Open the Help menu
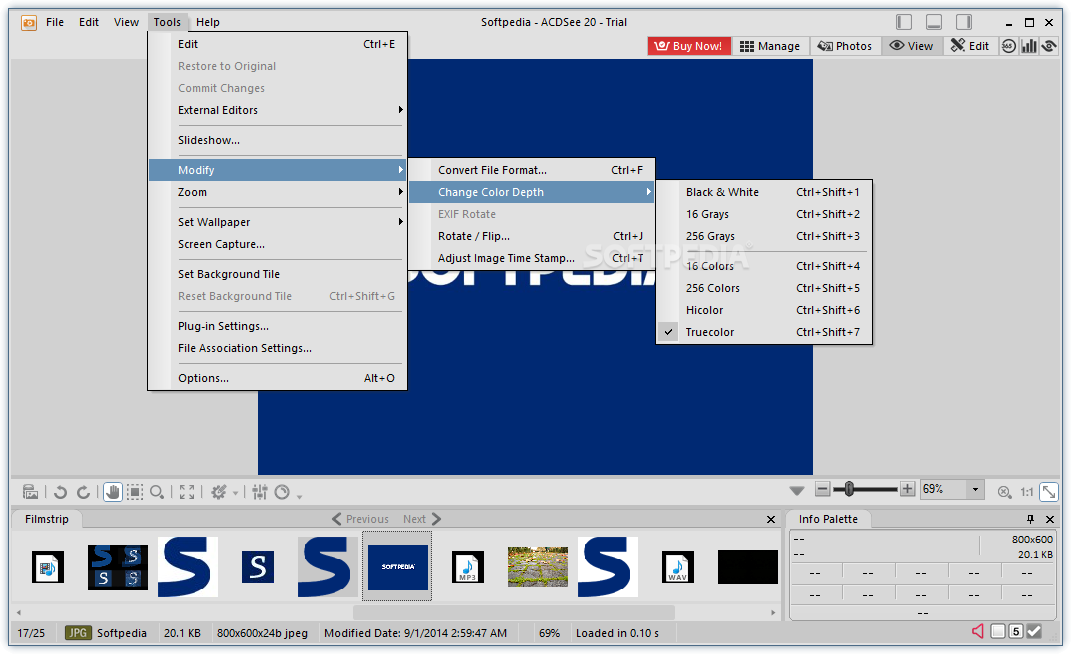1071x654 pixels. point(208,22)
